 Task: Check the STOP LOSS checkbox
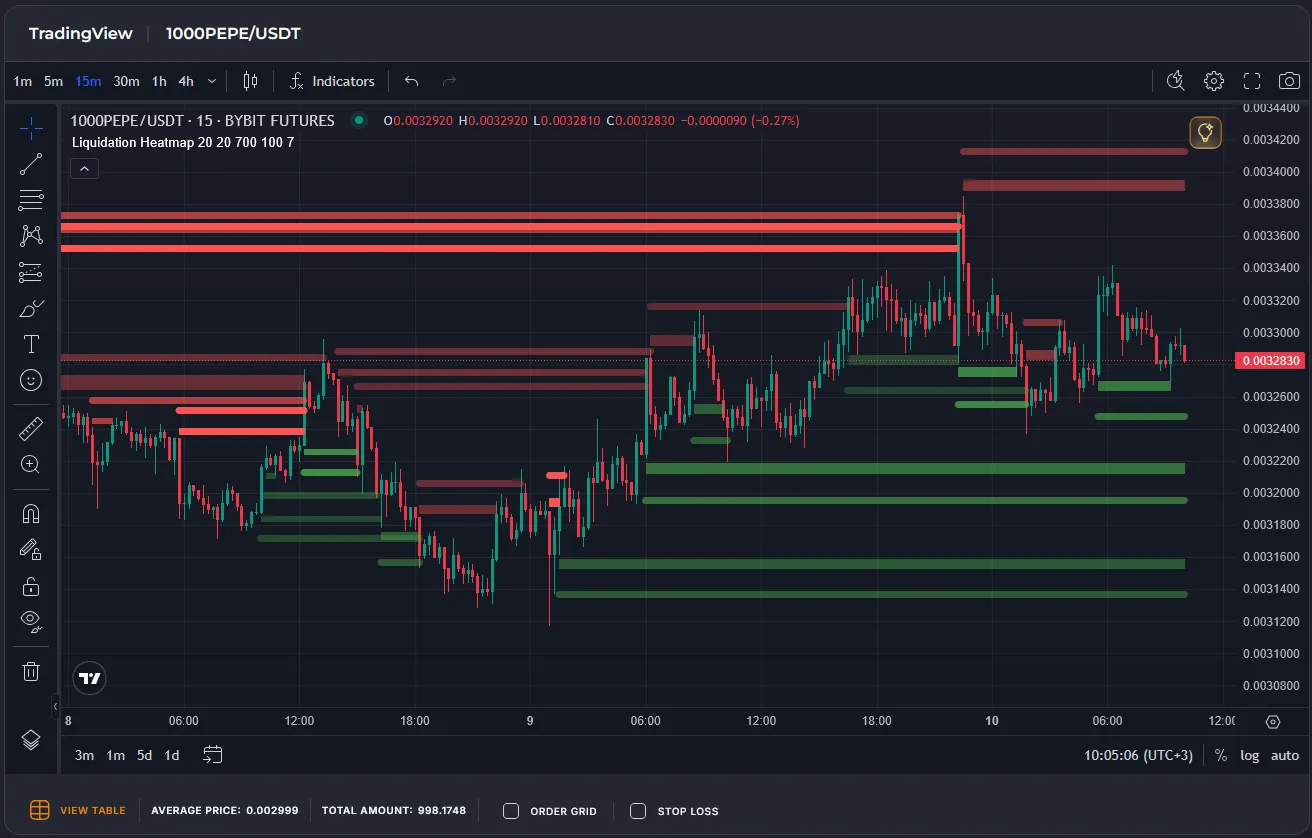tap(636, 811)
